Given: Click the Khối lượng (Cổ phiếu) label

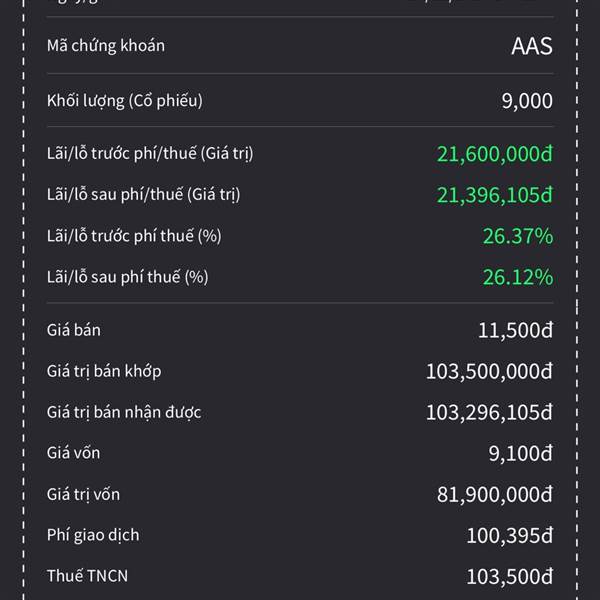Looking at the screenshot, I should (125, 101).
